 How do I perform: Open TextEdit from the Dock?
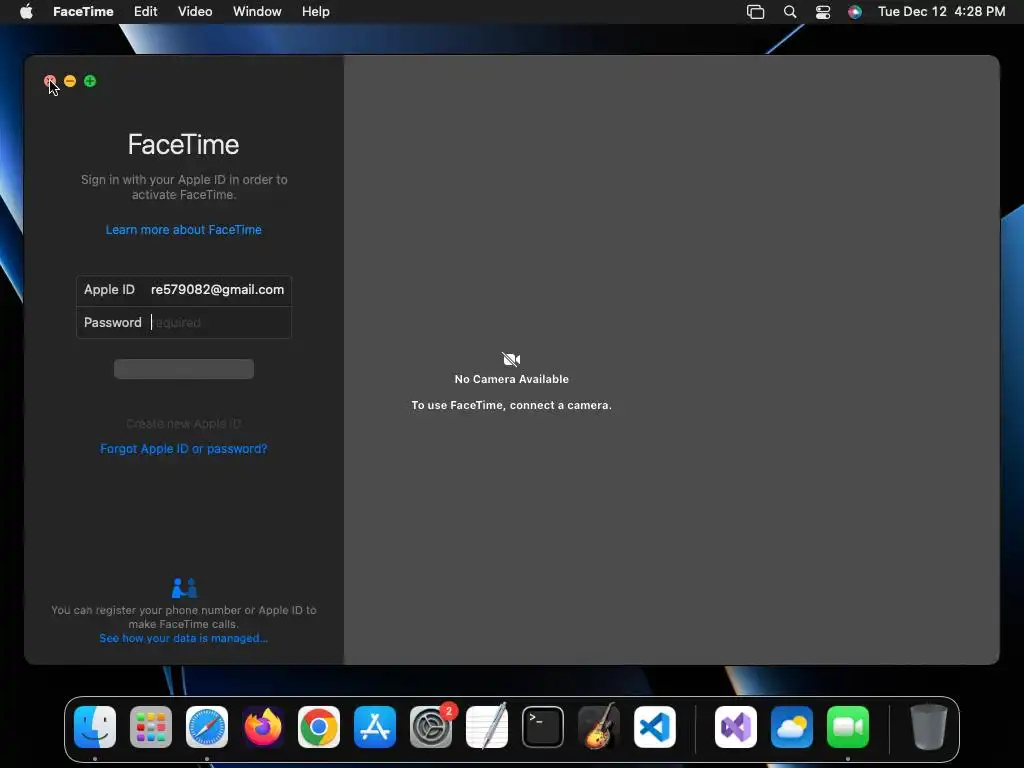tap(487, 727)
